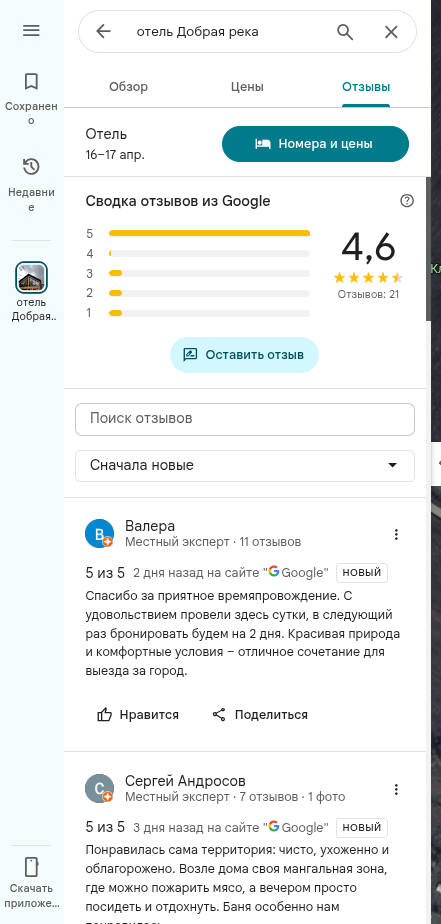The height and width of the screenshot is (924, 441).
Task: Click the 4,6 rating number
Action: (368, 247)
